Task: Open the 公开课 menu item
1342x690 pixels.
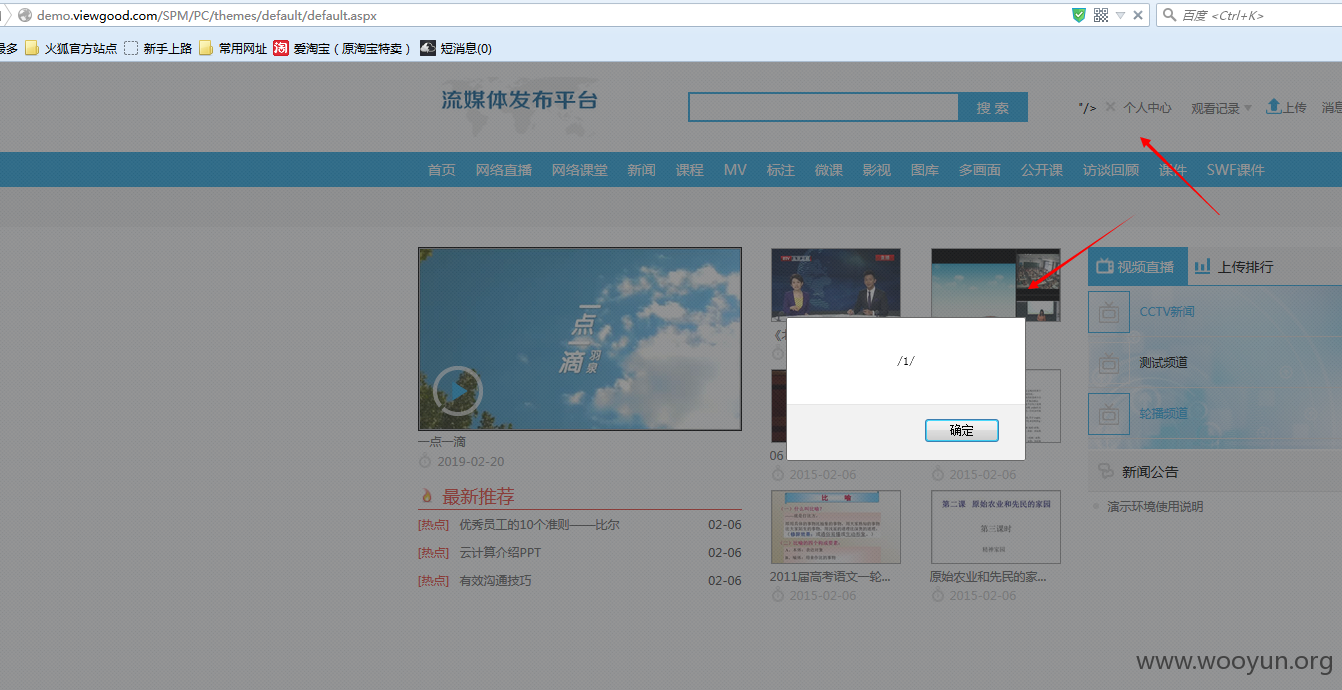Action: click(x=1042, y=170)
